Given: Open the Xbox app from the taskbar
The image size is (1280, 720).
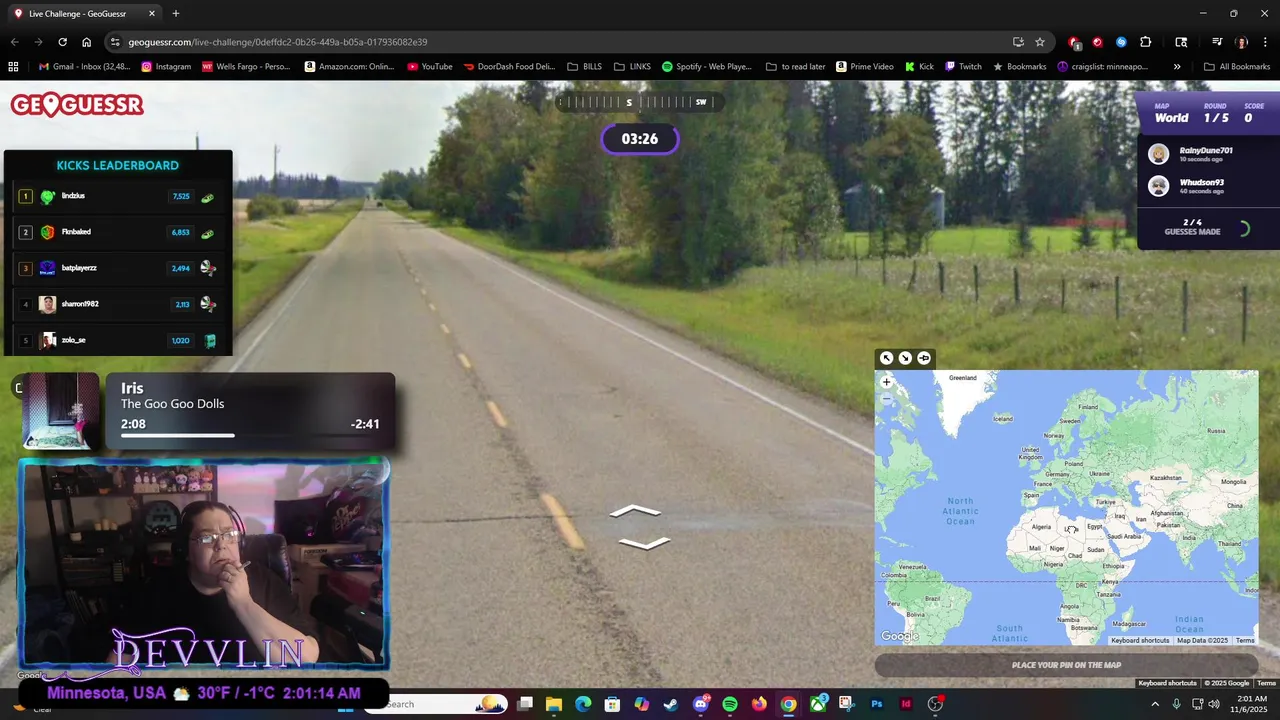Looking at the screenshot, I should (818, 704).
